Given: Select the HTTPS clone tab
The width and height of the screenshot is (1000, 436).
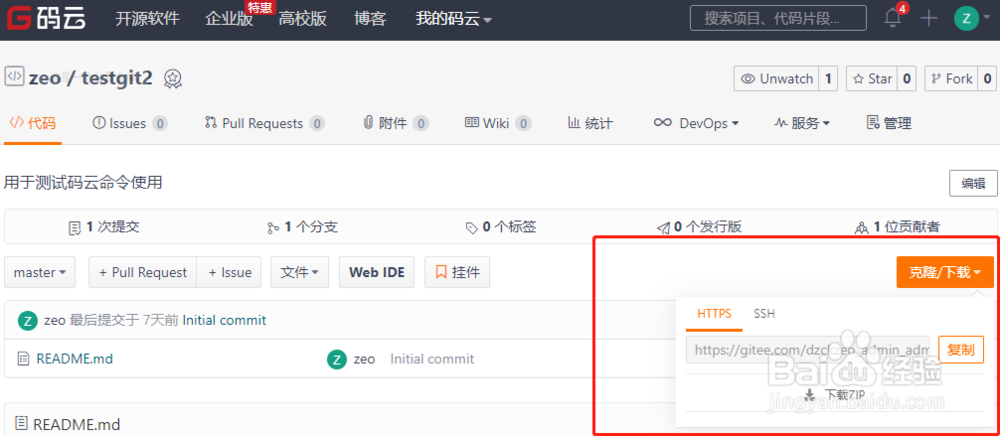Looking at the screenshot, I should (x=714, y=314).
